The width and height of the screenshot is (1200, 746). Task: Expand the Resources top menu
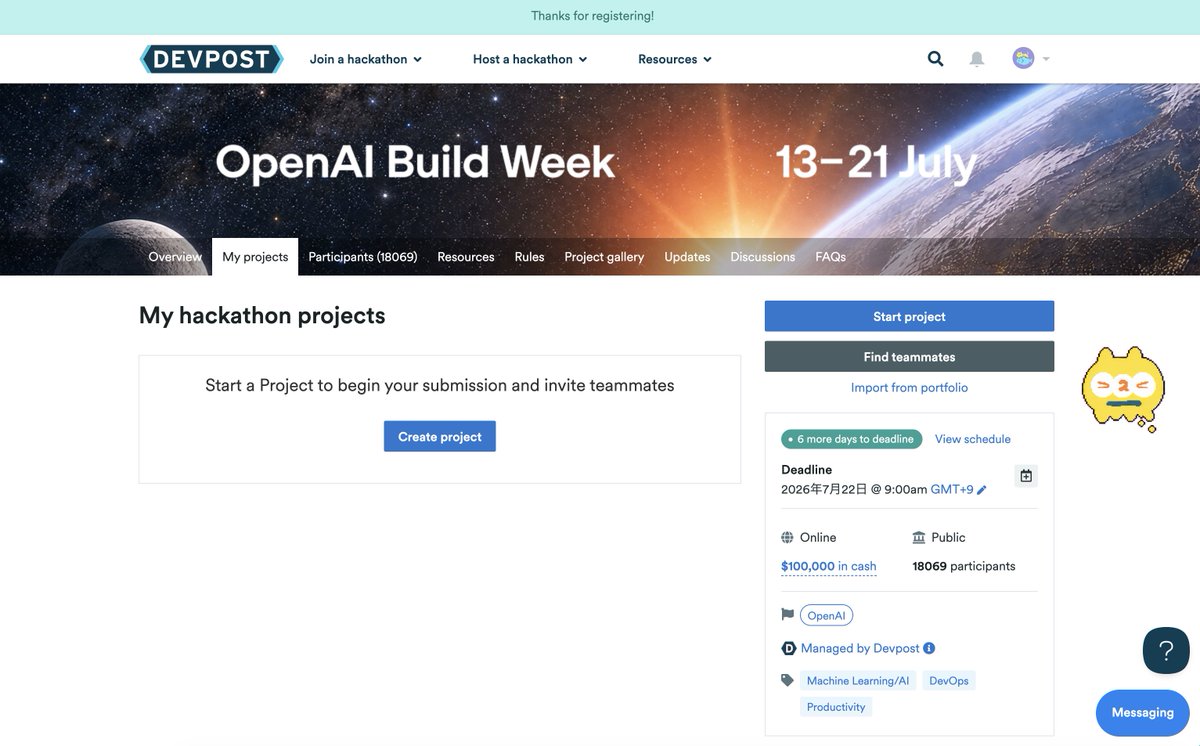point(675,59)
